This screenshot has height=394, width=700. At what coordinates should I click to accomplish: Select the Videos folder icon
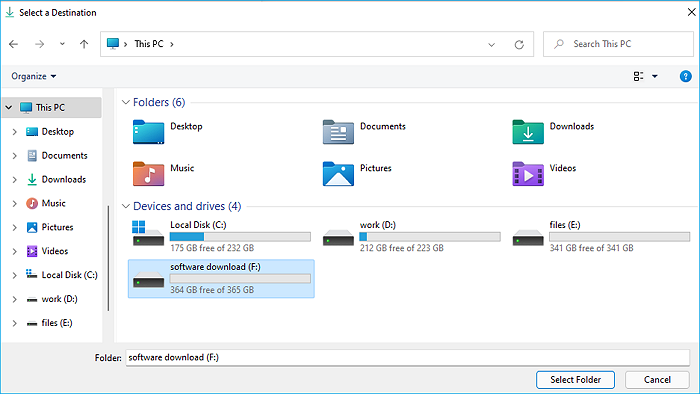click(528, 174)
